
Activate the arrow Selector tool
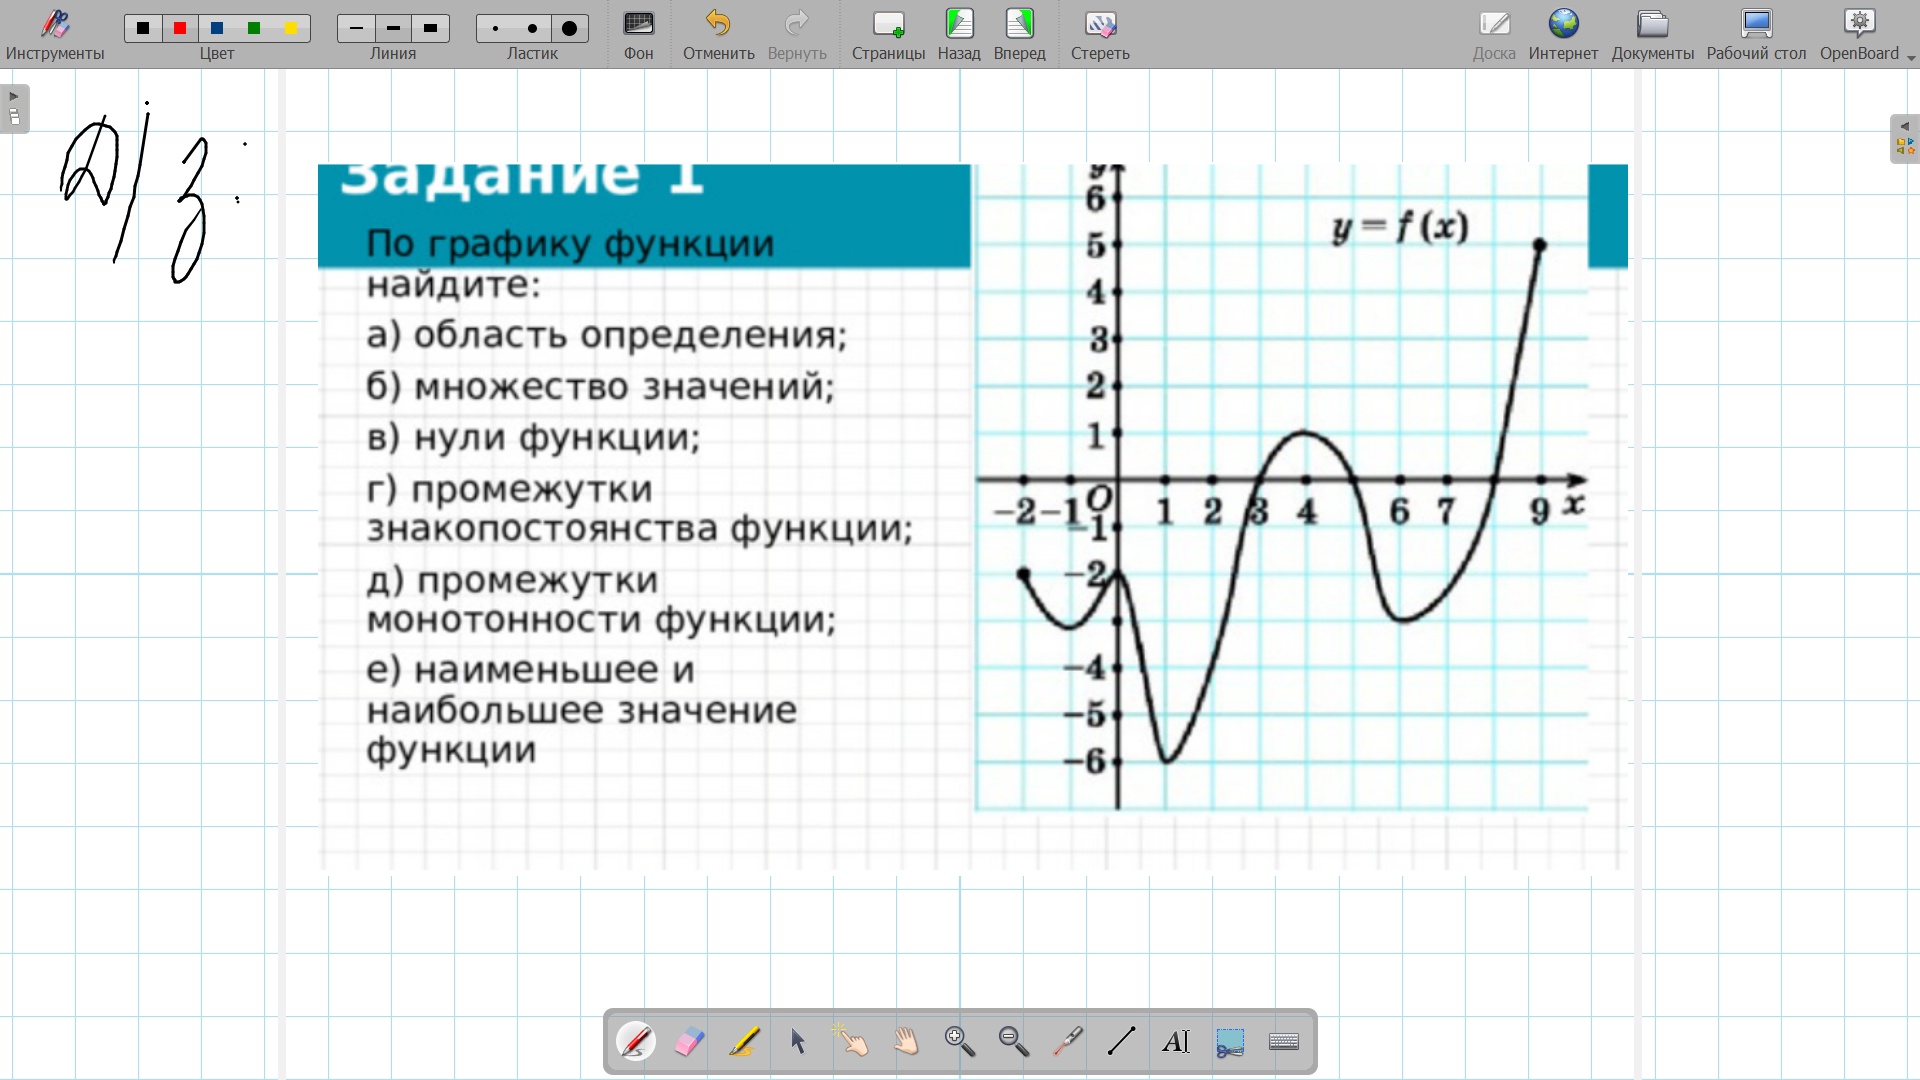798,1042
